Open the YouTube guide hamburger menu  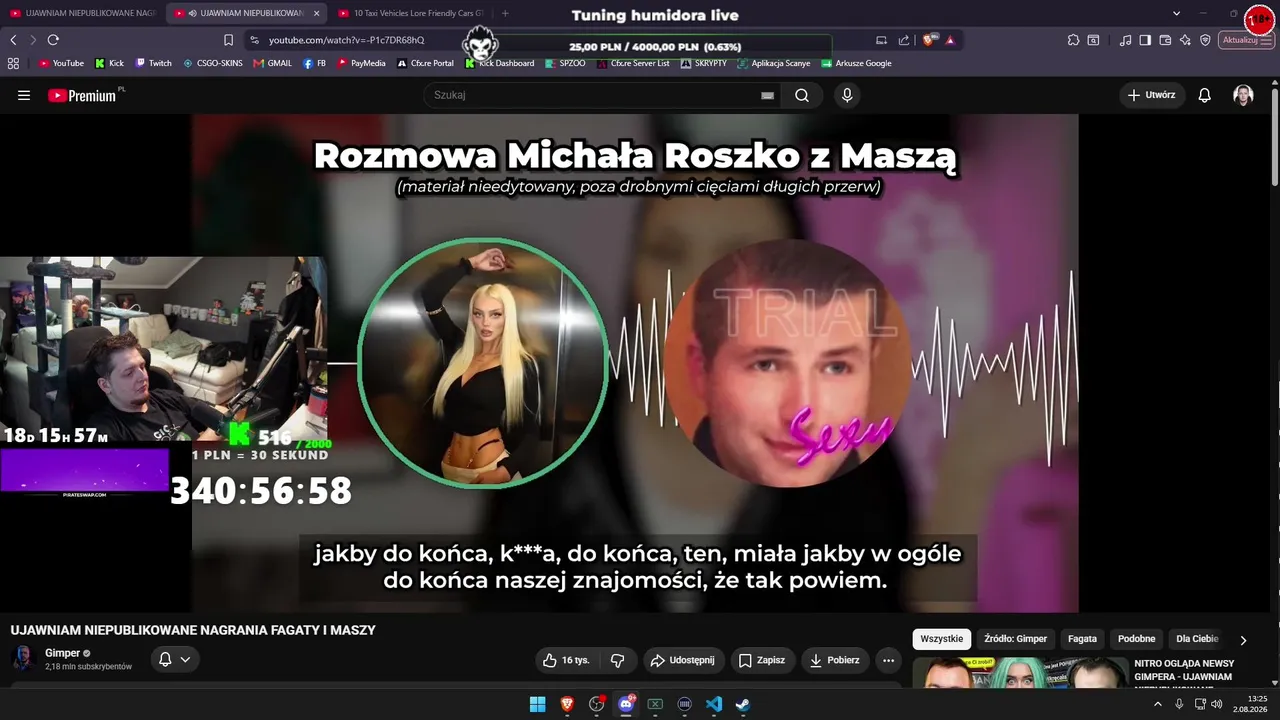24,95
